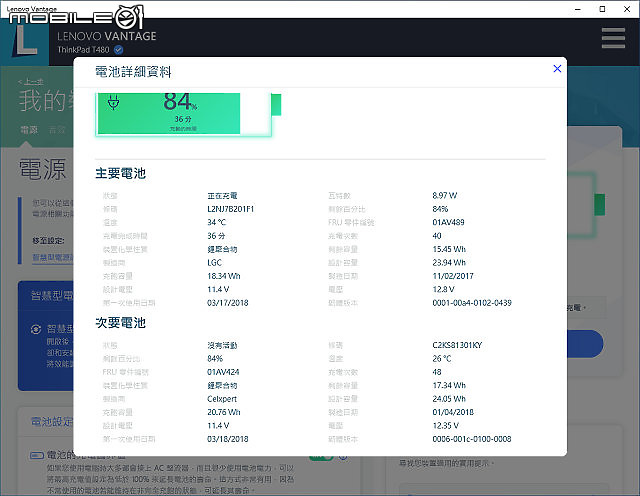Click the smart charging icon in background panel
640x496 pixels.
36,329
